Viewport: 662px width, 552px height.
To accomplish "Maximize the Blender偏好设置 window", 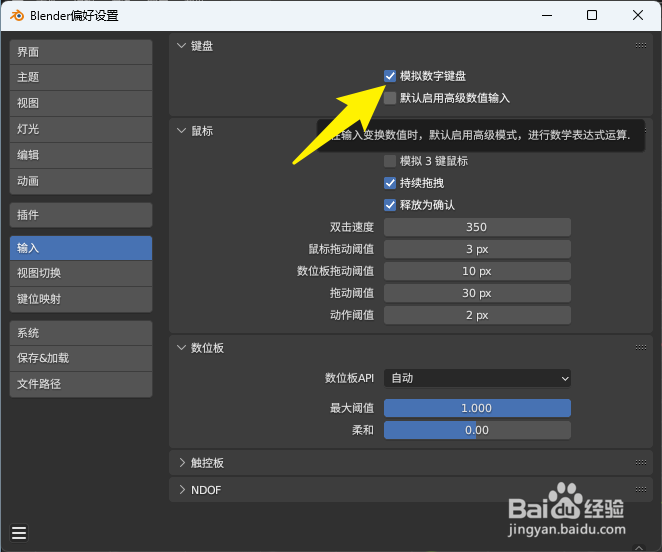I will [x=592, y=16].
